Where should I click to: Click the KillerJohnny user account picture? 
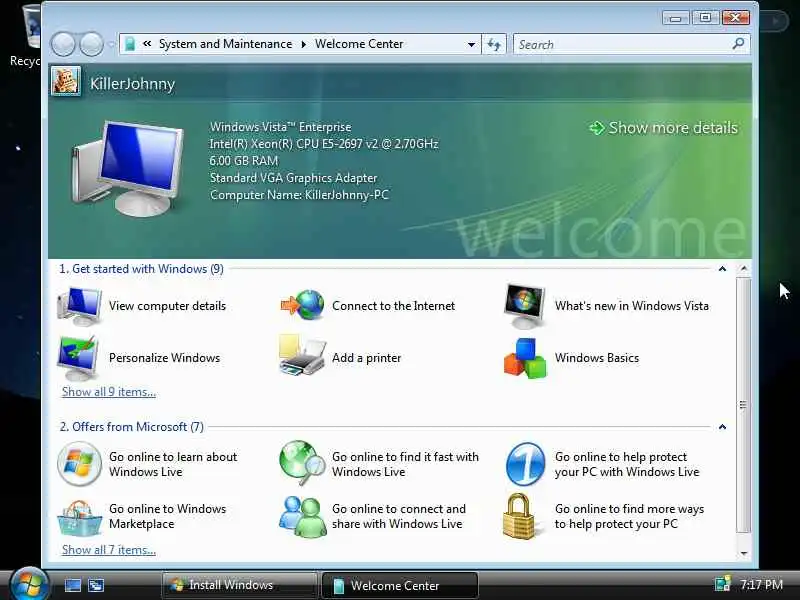tap(66, 81)
